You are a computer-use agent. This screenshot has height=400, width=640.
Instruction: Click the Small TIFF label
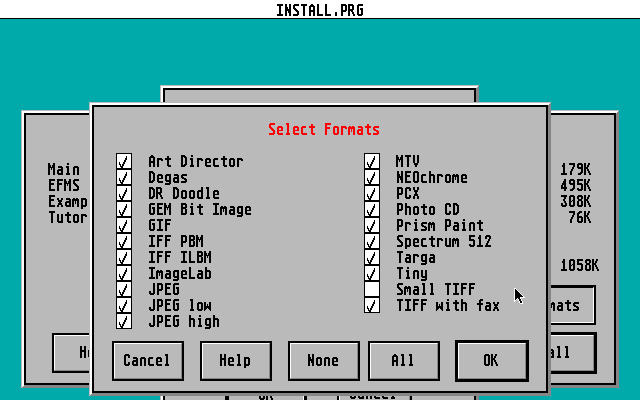coord(436,289)
